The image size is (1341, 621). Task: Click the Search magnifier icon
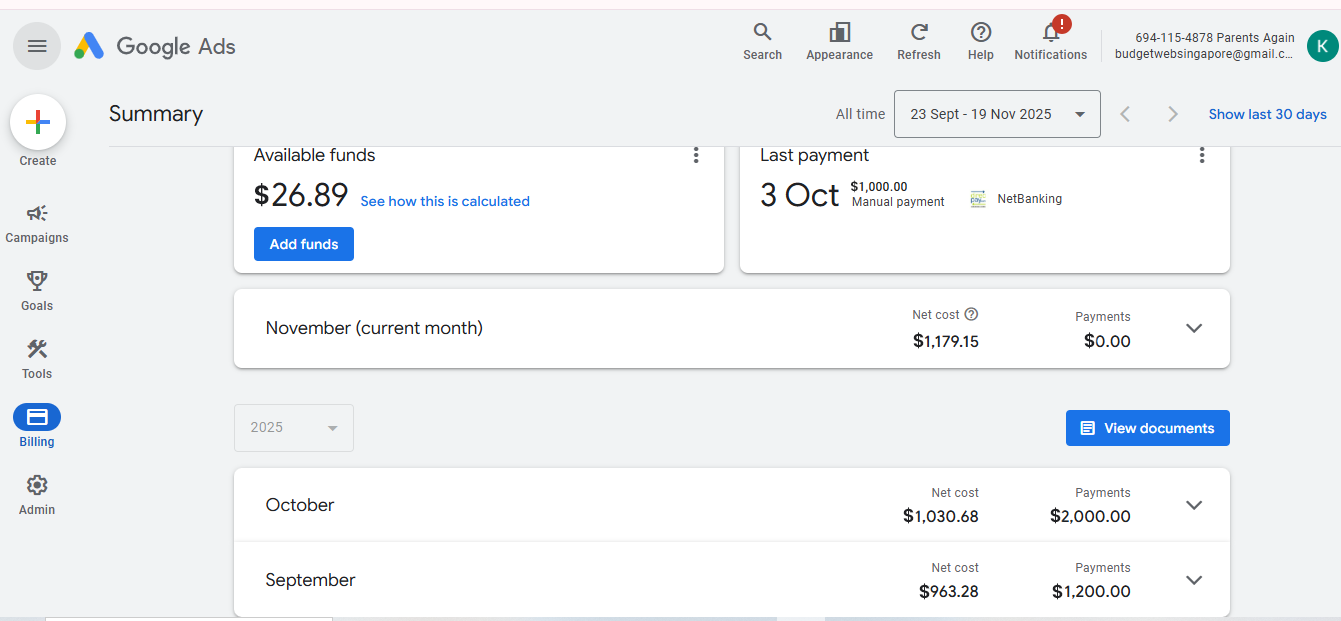762,33
